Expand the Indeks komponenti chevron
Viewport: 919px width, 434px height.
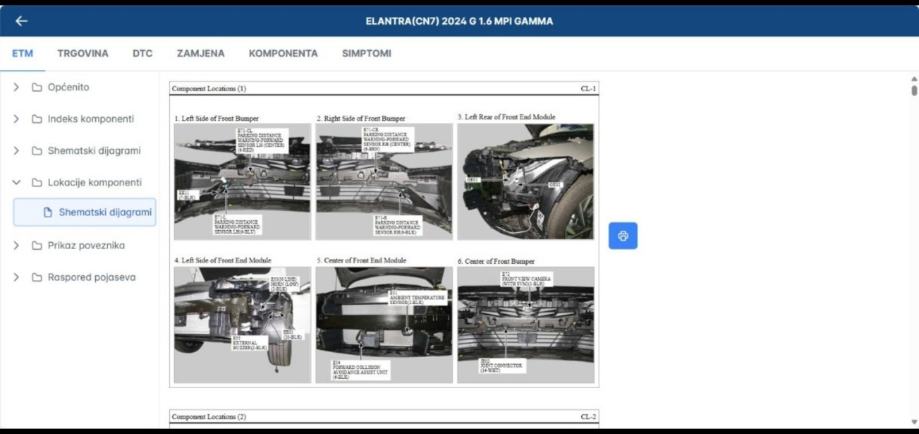click(x=16, y=119)
